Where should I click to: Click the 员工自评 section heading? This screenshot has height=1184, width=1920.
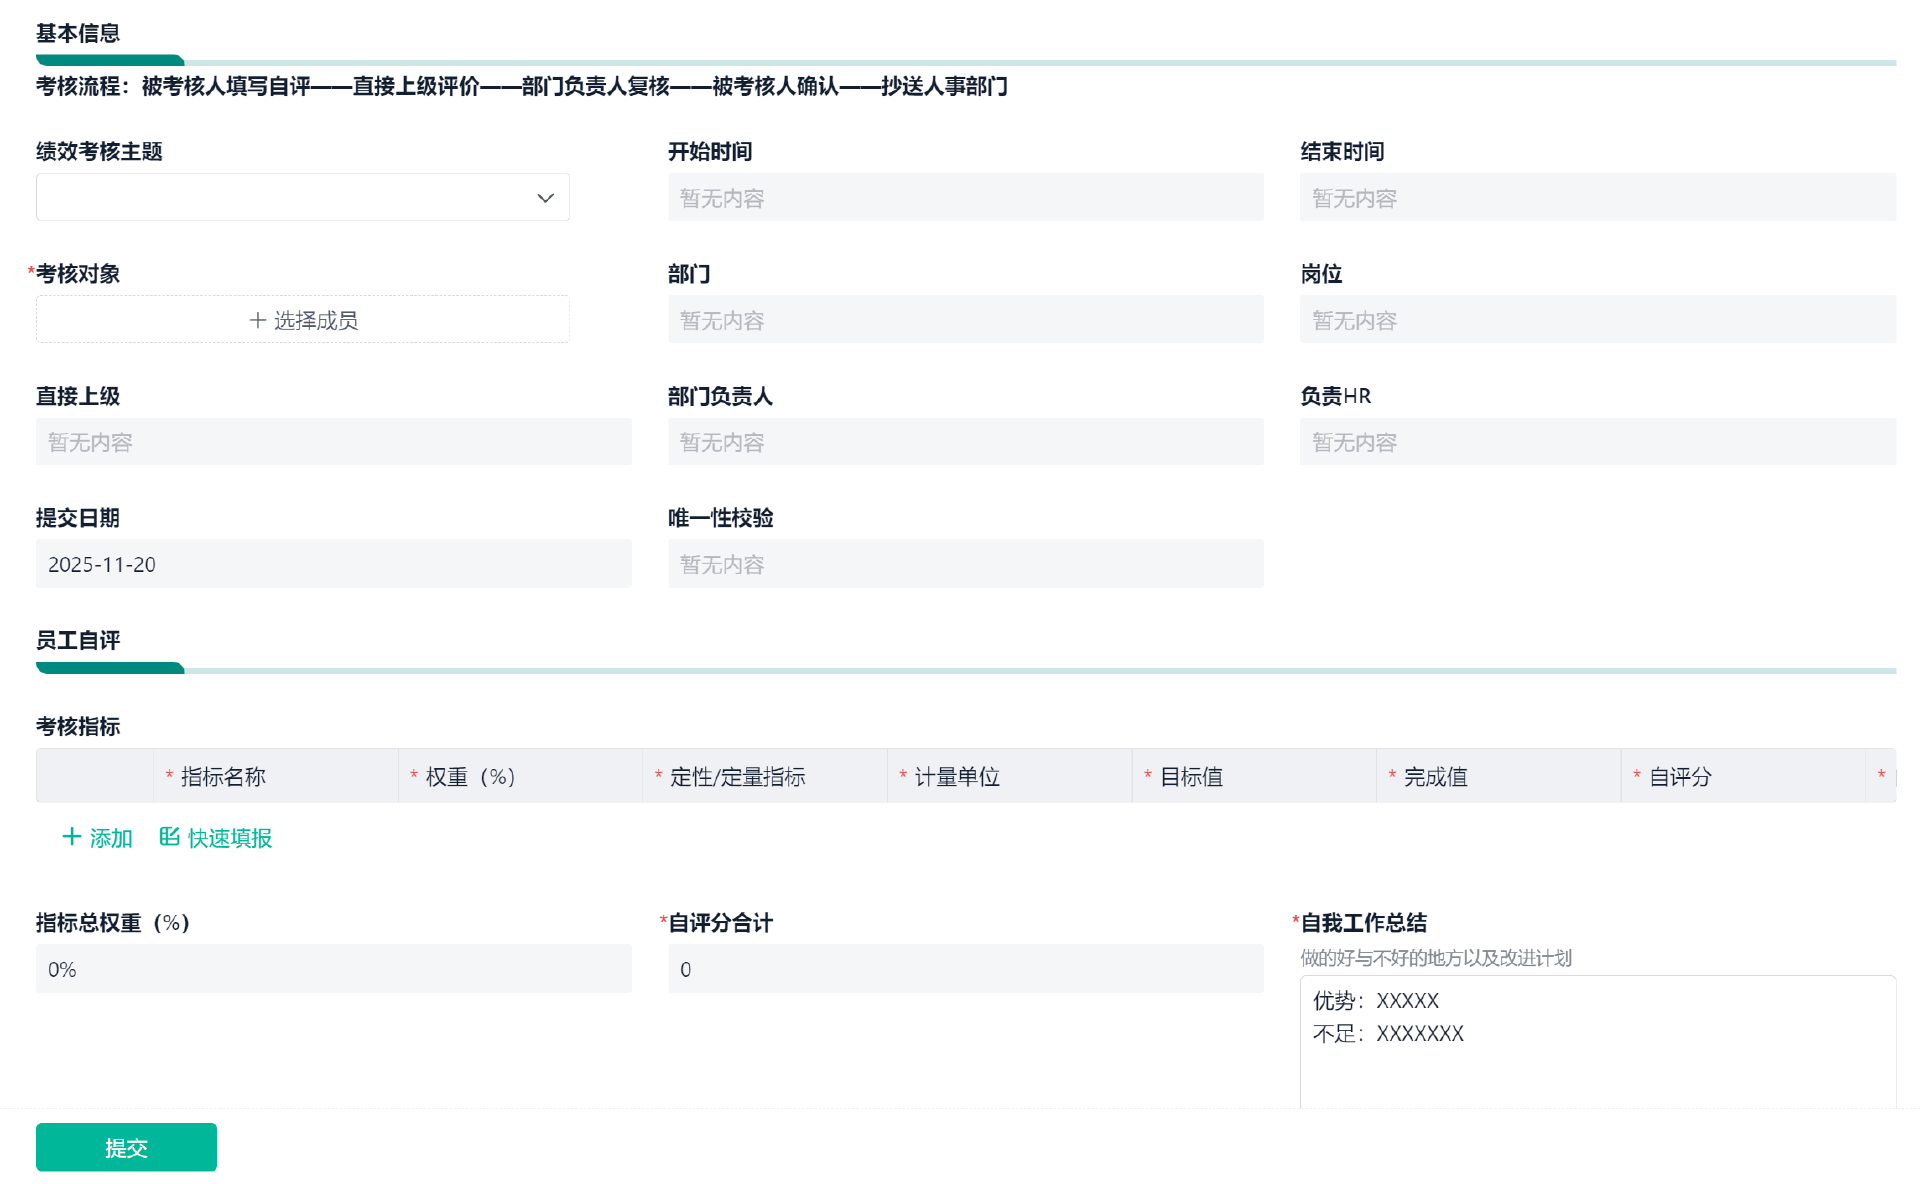[x=78, y=640]
